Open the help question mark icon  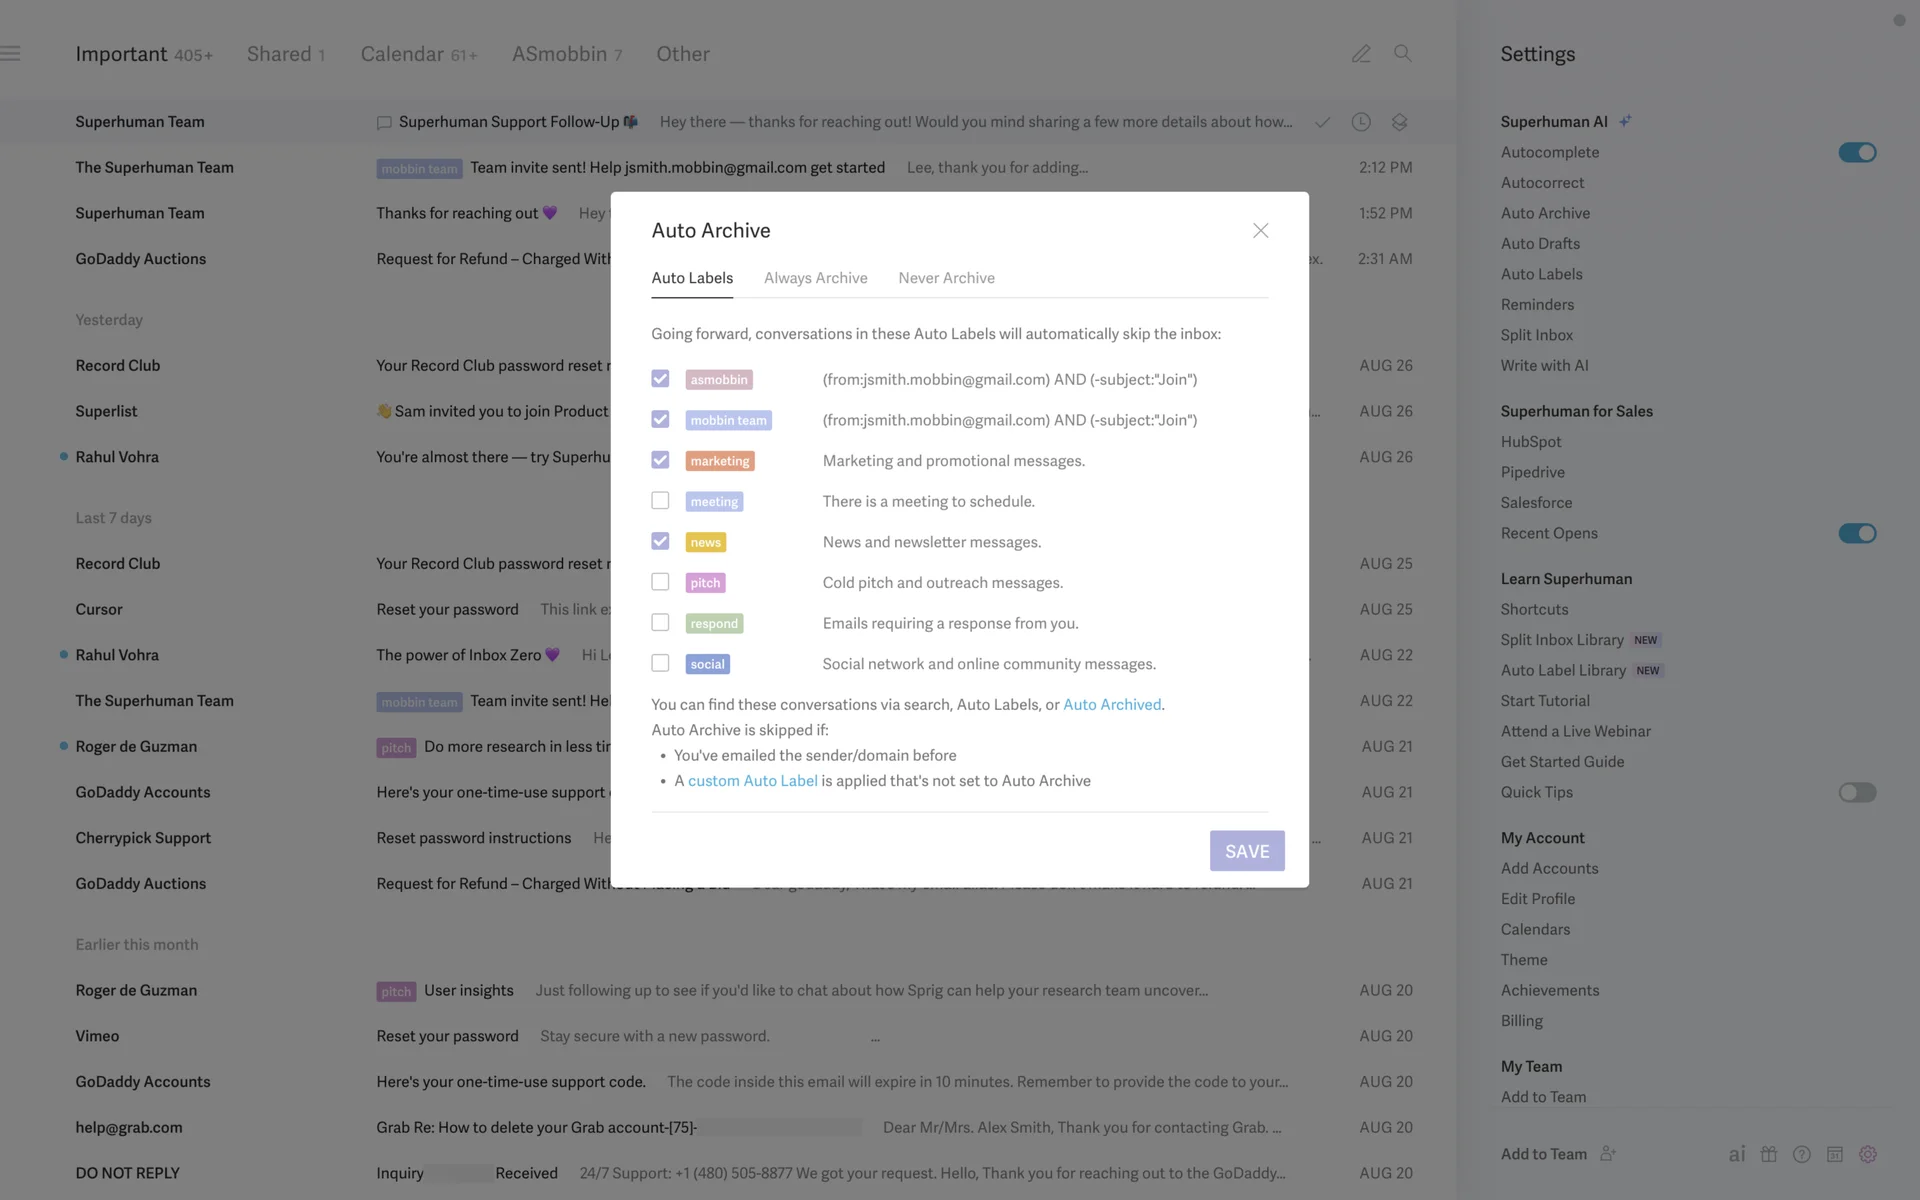(1802, 1154)
